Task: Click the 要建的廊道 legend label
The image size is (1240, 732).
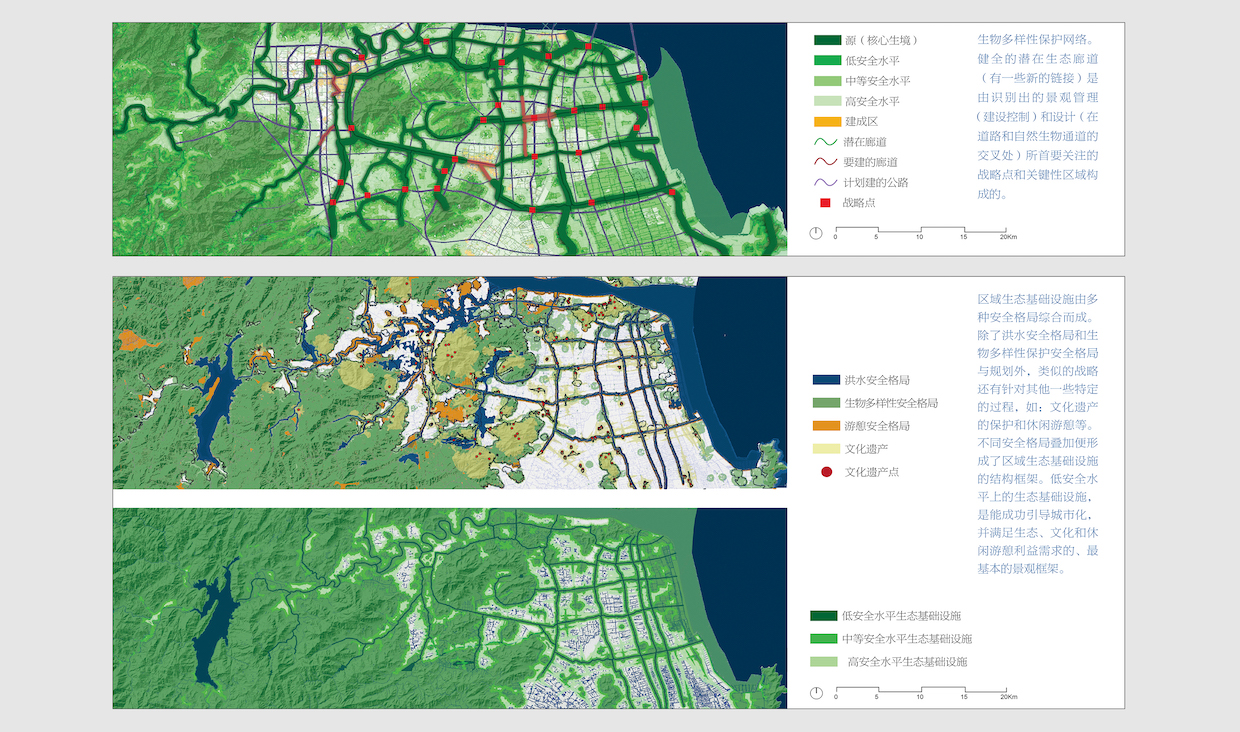Action: click(870, 162)
